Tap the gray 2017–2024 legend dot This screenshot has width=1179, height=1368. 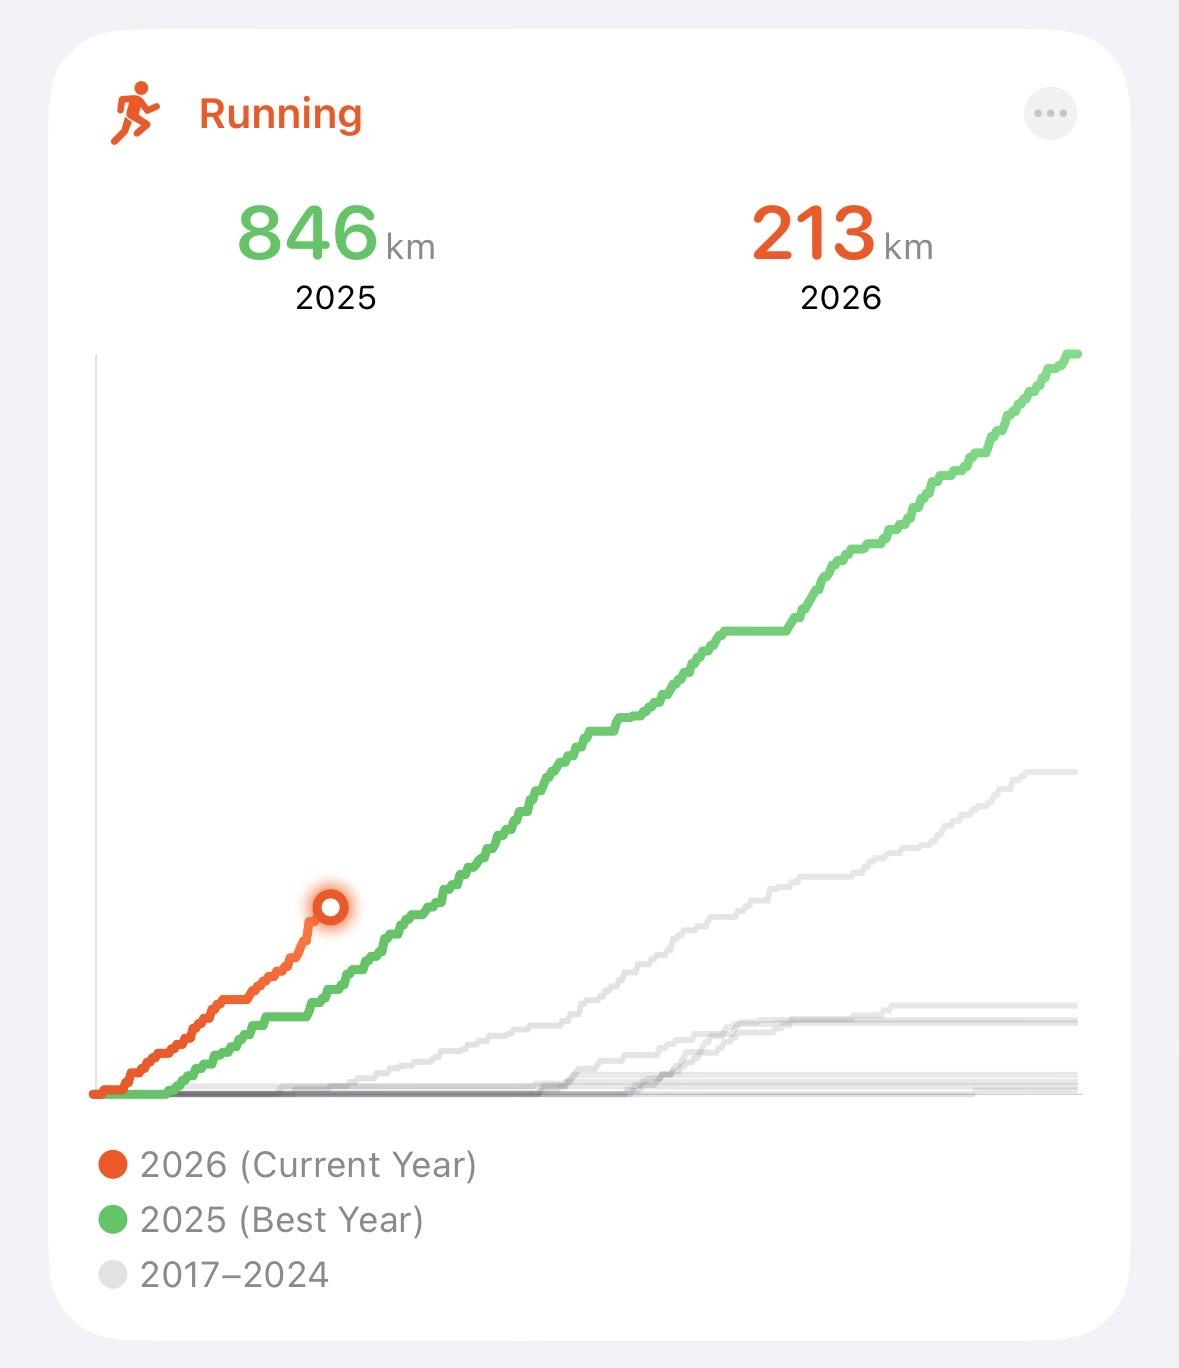click(x=113, y=1274)
